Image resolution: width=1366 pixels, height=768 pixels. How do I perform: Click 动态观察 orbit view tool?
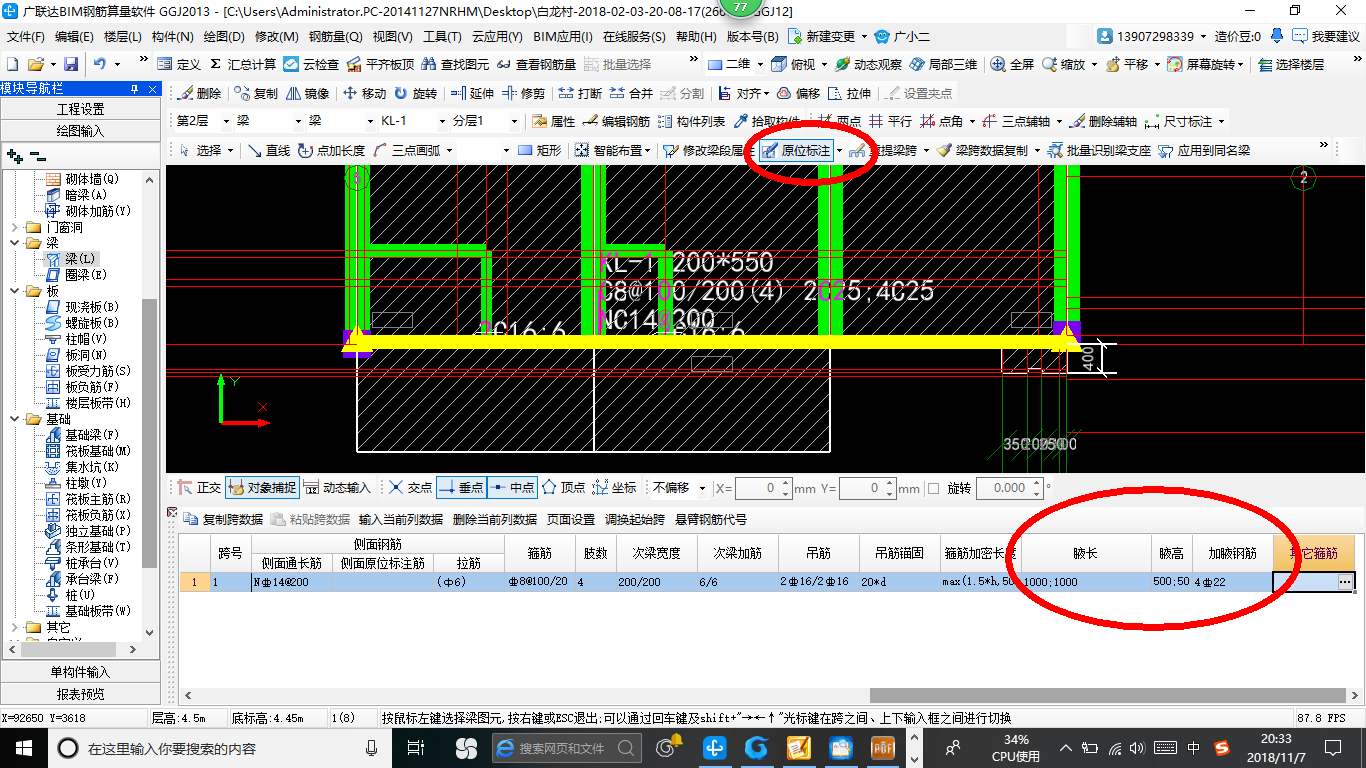coord(869,64)
